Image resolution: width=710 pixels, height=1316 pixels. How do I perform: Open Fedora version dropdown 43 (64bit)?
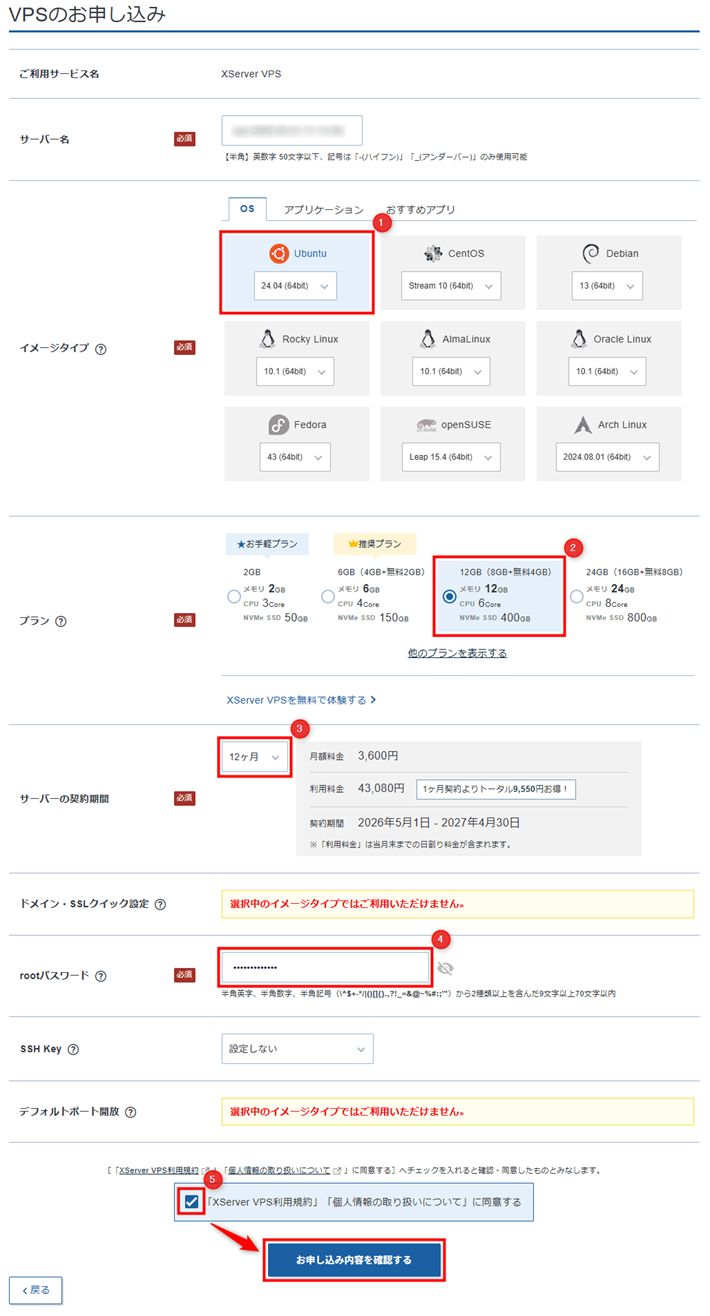tap(294, 457)
